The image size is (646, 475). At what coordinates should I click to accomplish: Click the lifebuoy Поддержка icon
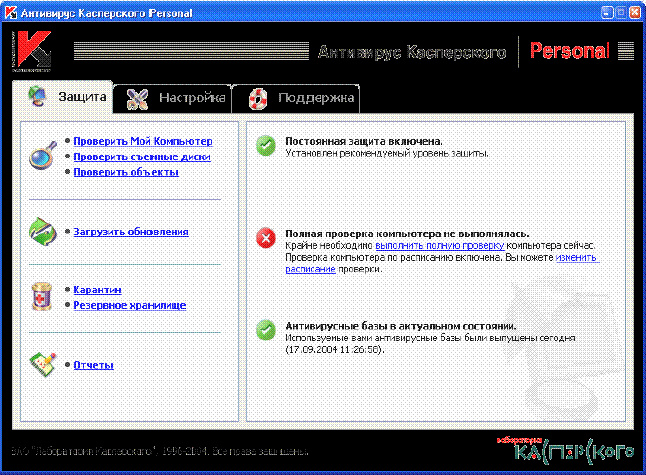pos(258,99)
